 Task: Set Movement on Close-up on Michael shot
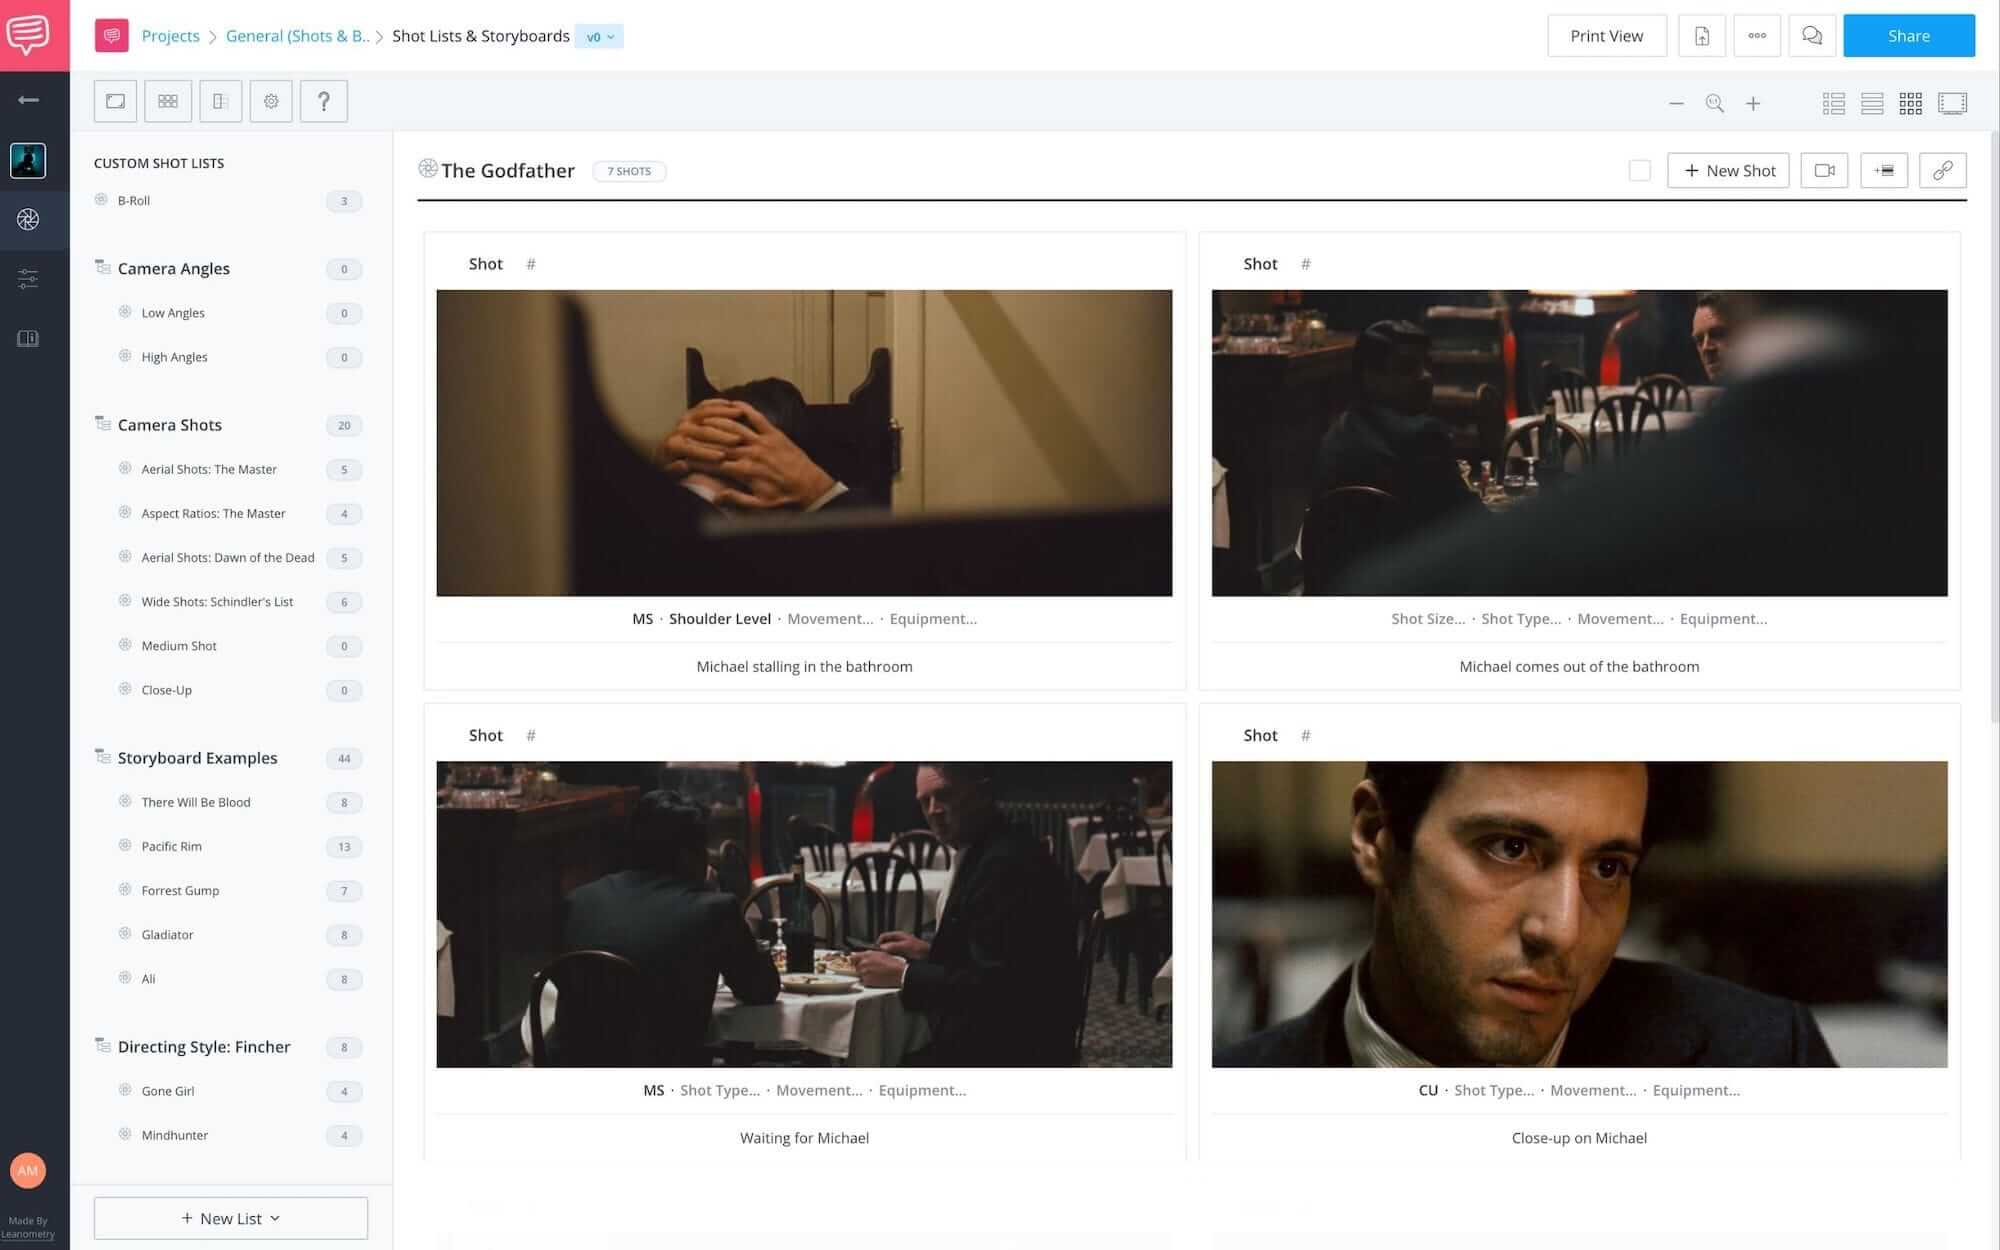pos(1593,1091)
